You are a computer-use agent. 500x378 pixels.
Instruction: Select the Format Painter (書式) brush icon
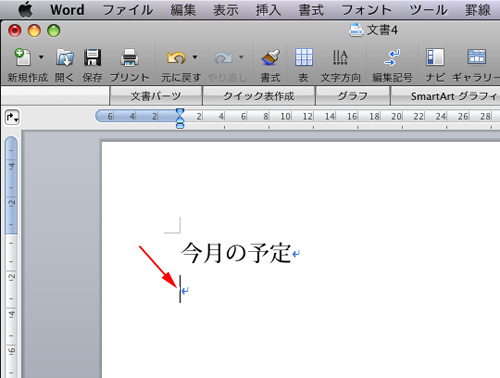270,57
